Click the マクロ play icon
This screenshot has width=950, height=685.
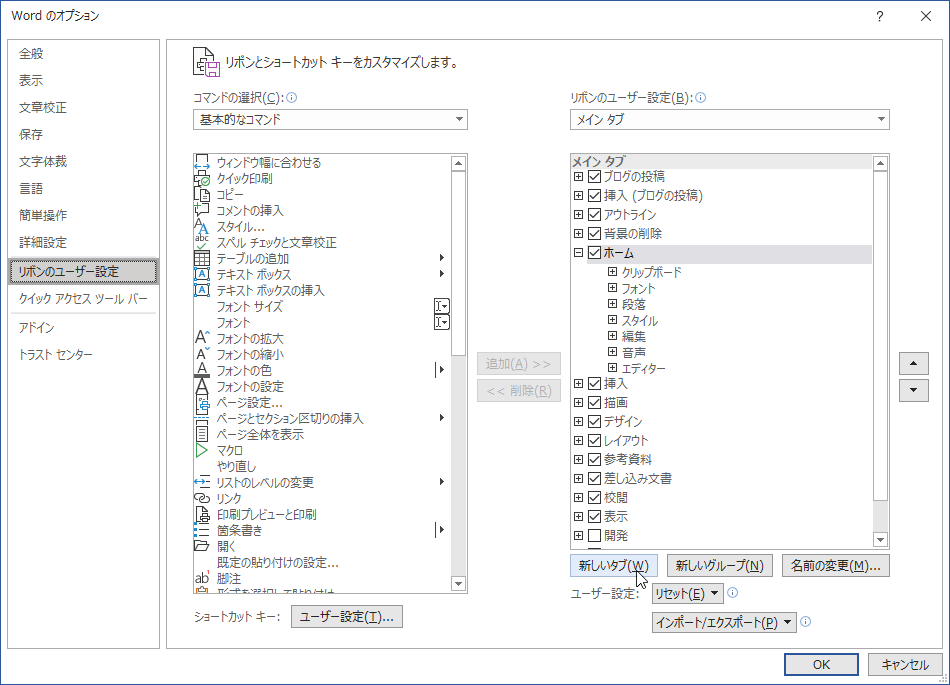point(202,450)
